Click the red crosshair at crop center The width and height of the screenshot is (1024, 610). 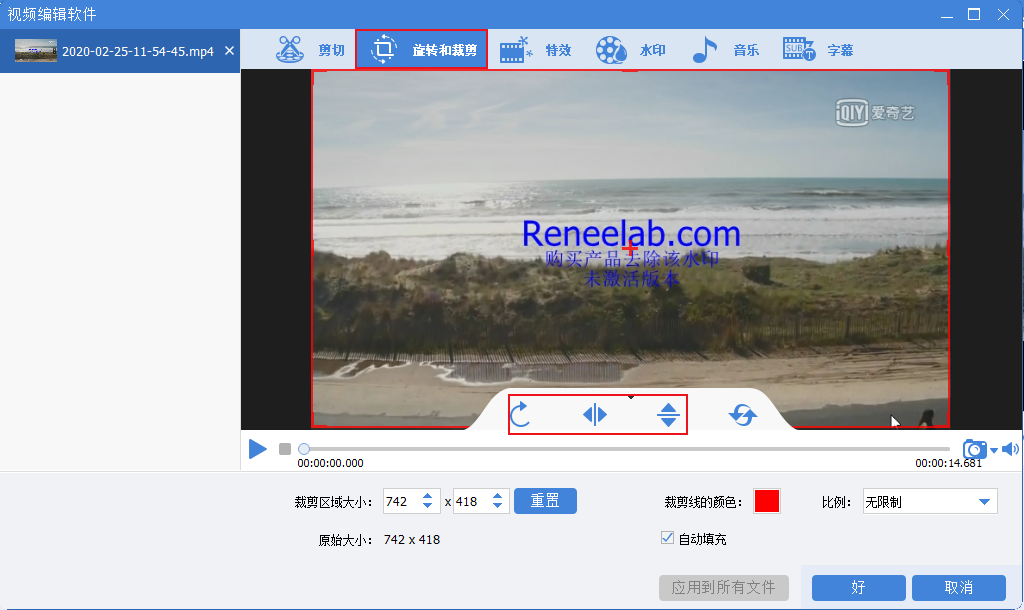point(630,248)
